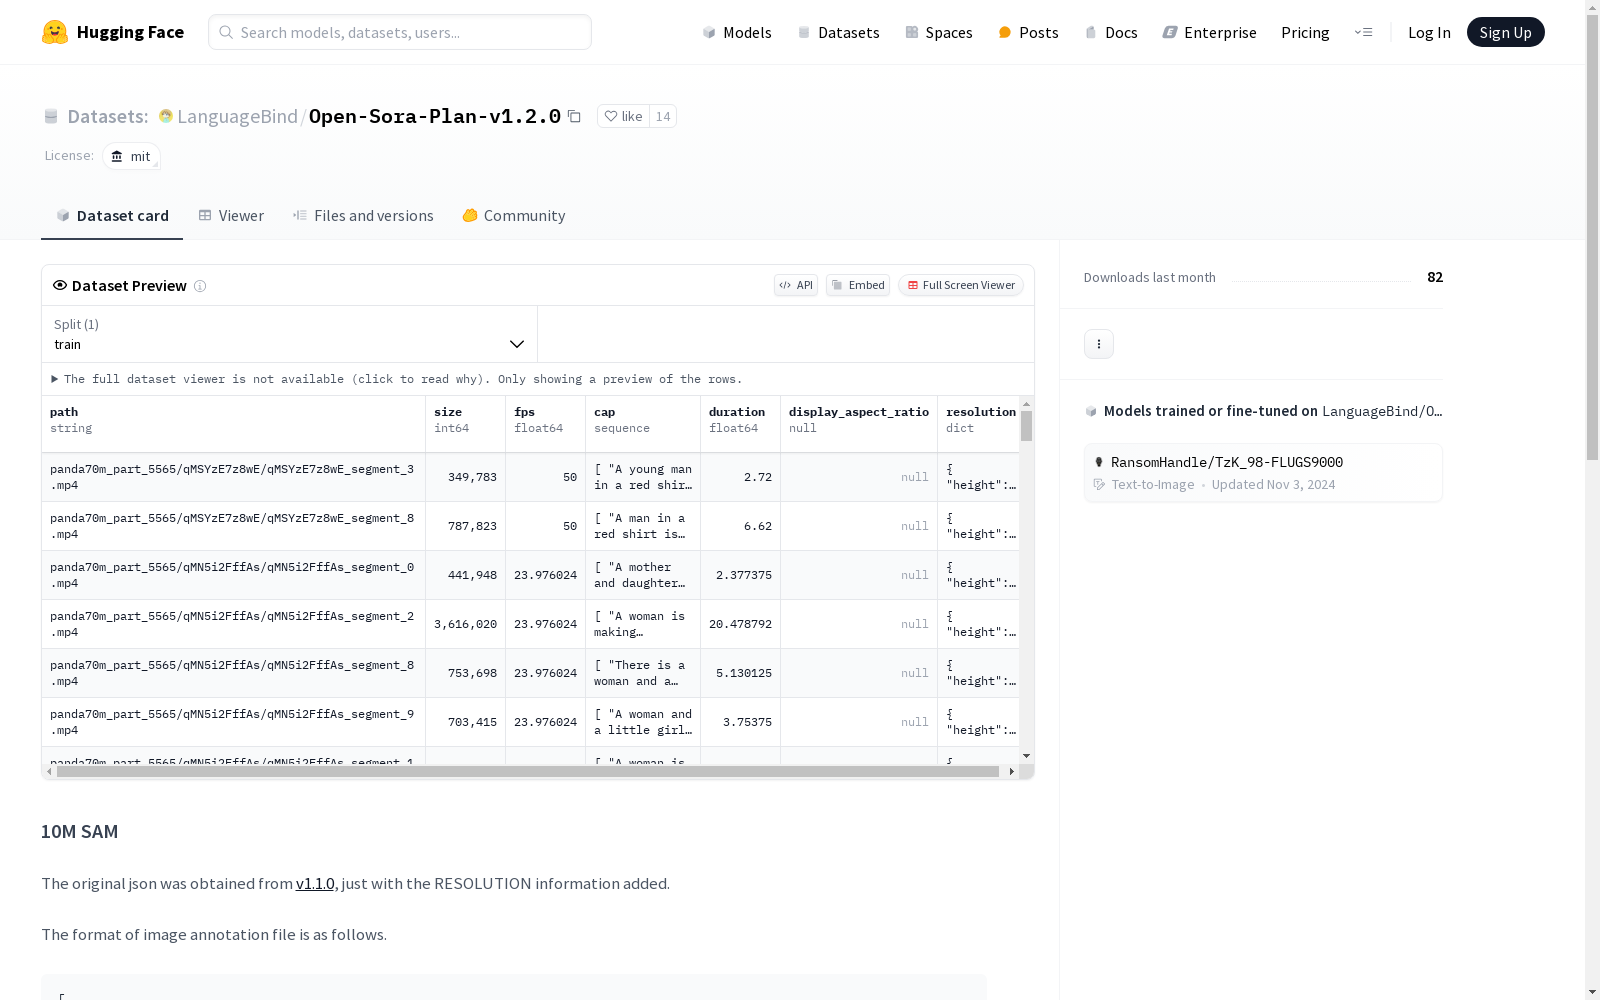Open the API button in Dataset Preview
1600x1000 pixels.
tap(796, 285)
